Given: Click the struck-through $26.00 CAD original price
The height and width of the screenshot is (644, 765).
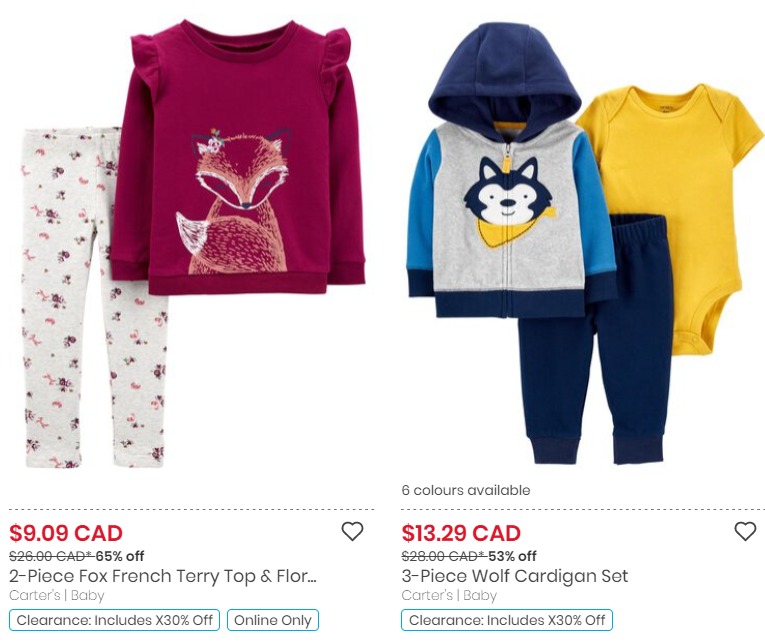Looking at the screenshot, I should [x=51, y=556].
